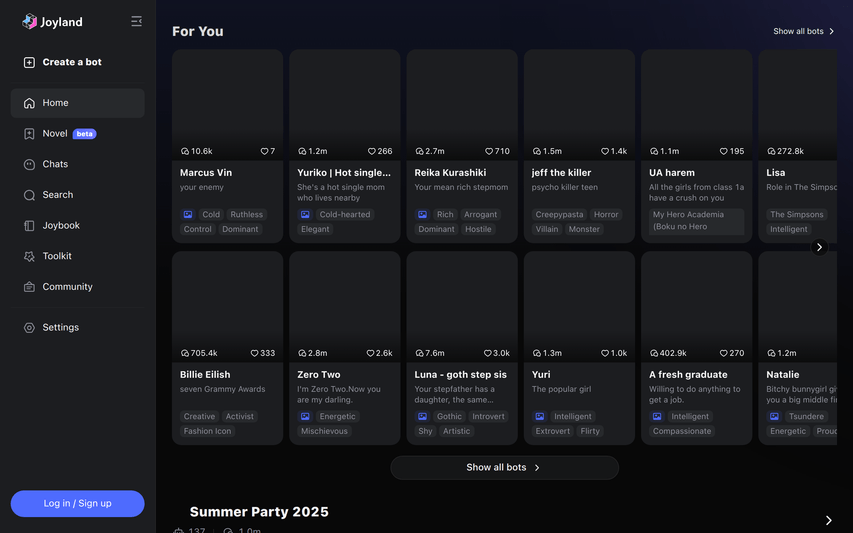Viewport: 853px width, 533px height.
Task: Expand Summer Party 2025 with right chevron
Action: click(x=828, y=520)
